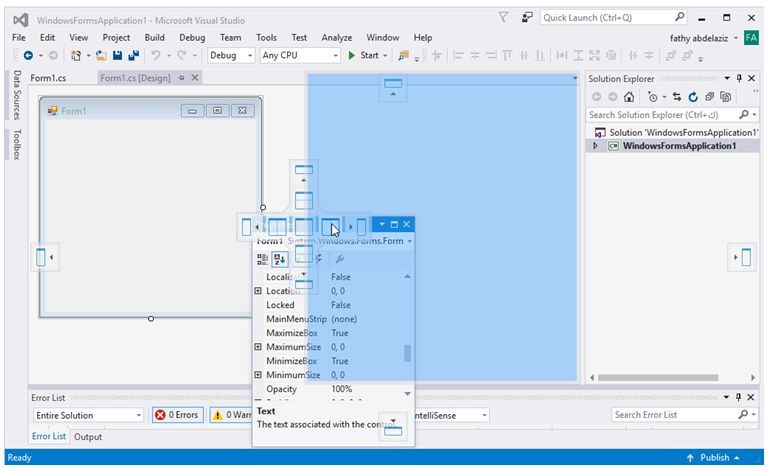Open the Data Sources side tab

tap(17, 95)
